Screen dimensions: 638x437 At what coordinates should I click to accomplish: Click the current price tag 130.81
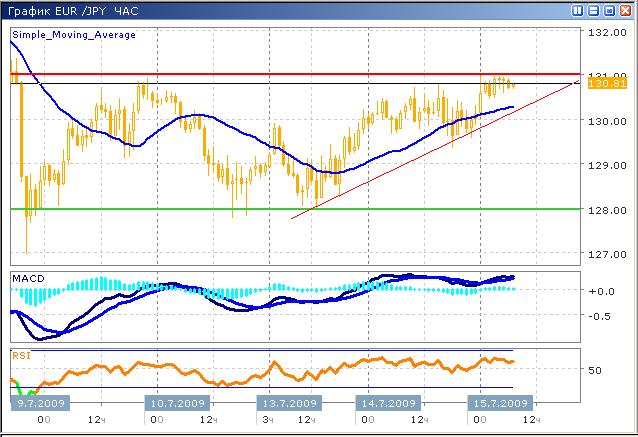coord(607,84)
